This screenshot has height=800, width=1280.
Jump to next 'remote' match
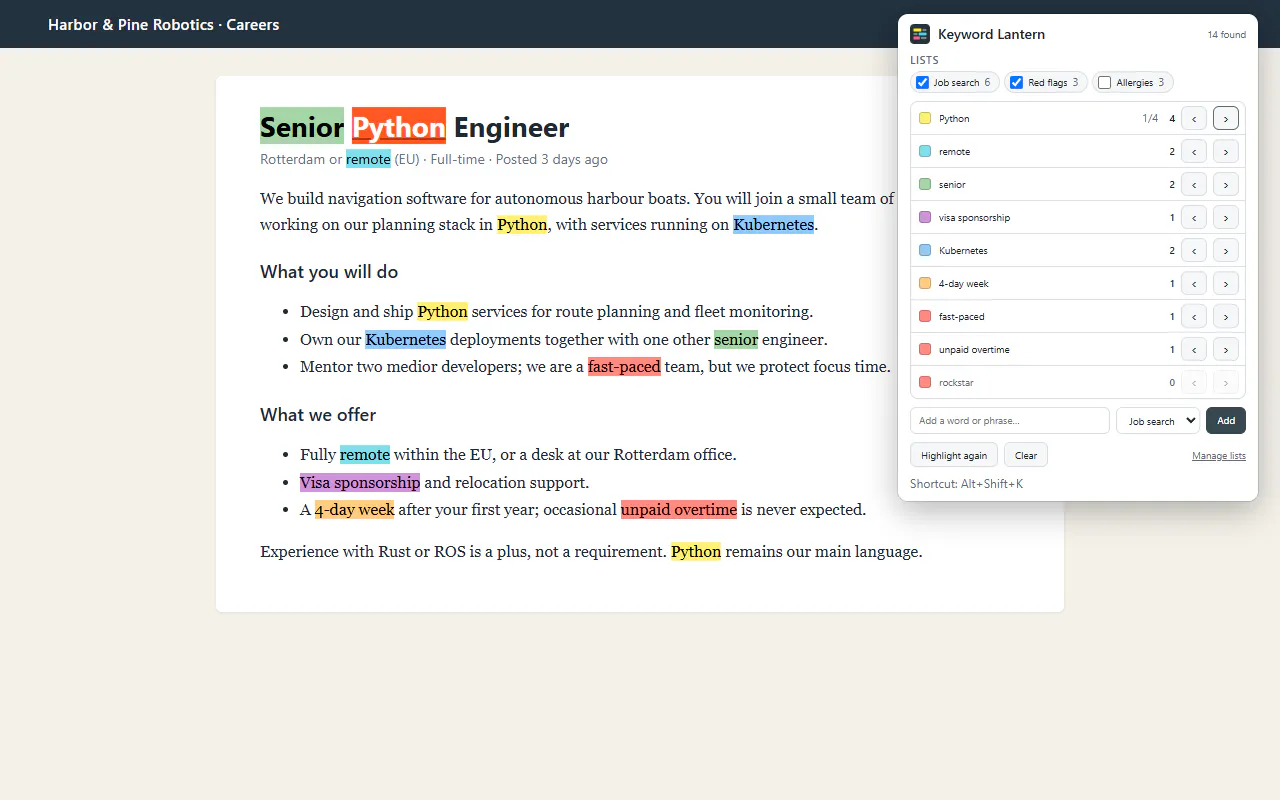click(x=1226, y=151)
